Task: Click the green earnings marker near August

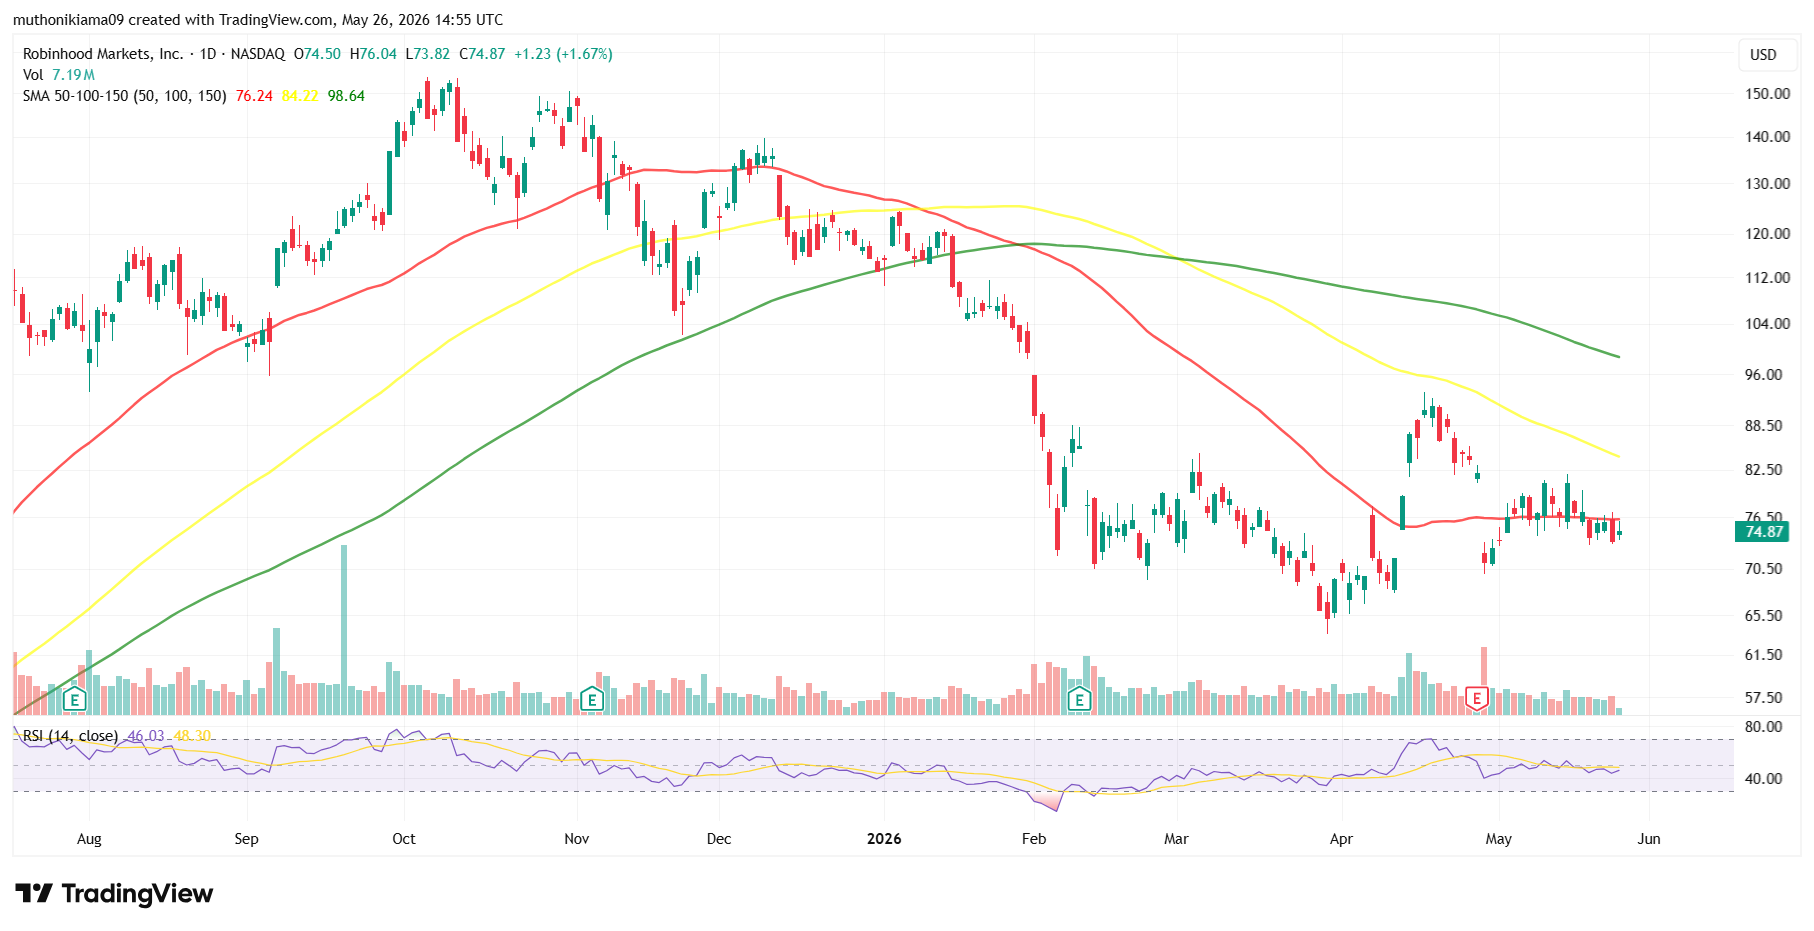Action: (x=74, y=699)
